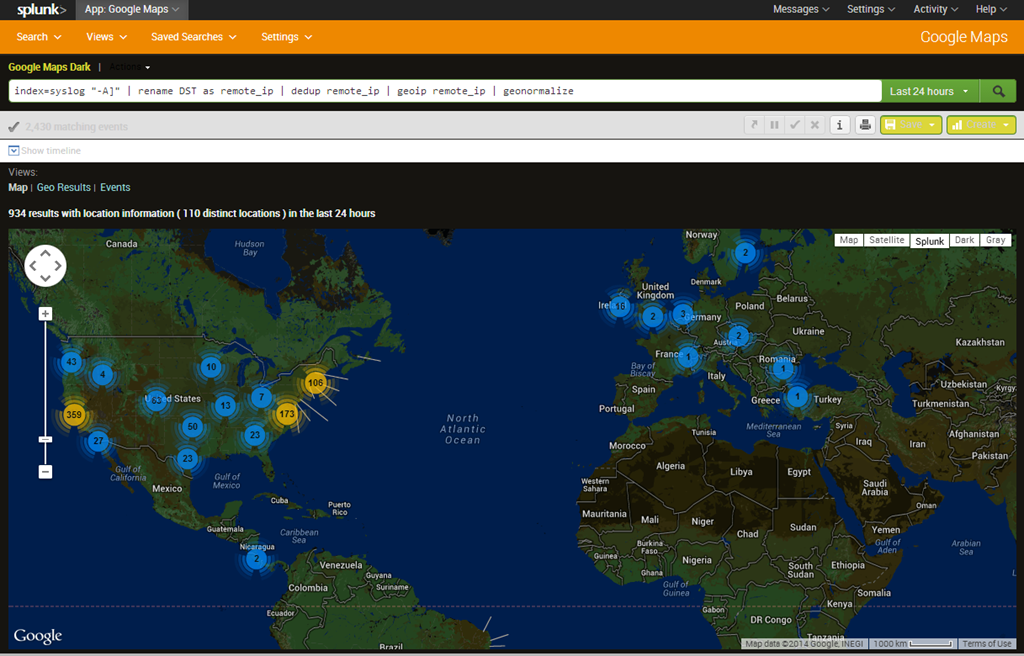Click the print results icon
Image resolution: width=1024 pixels, height=656 pixels.
(865, 125)
